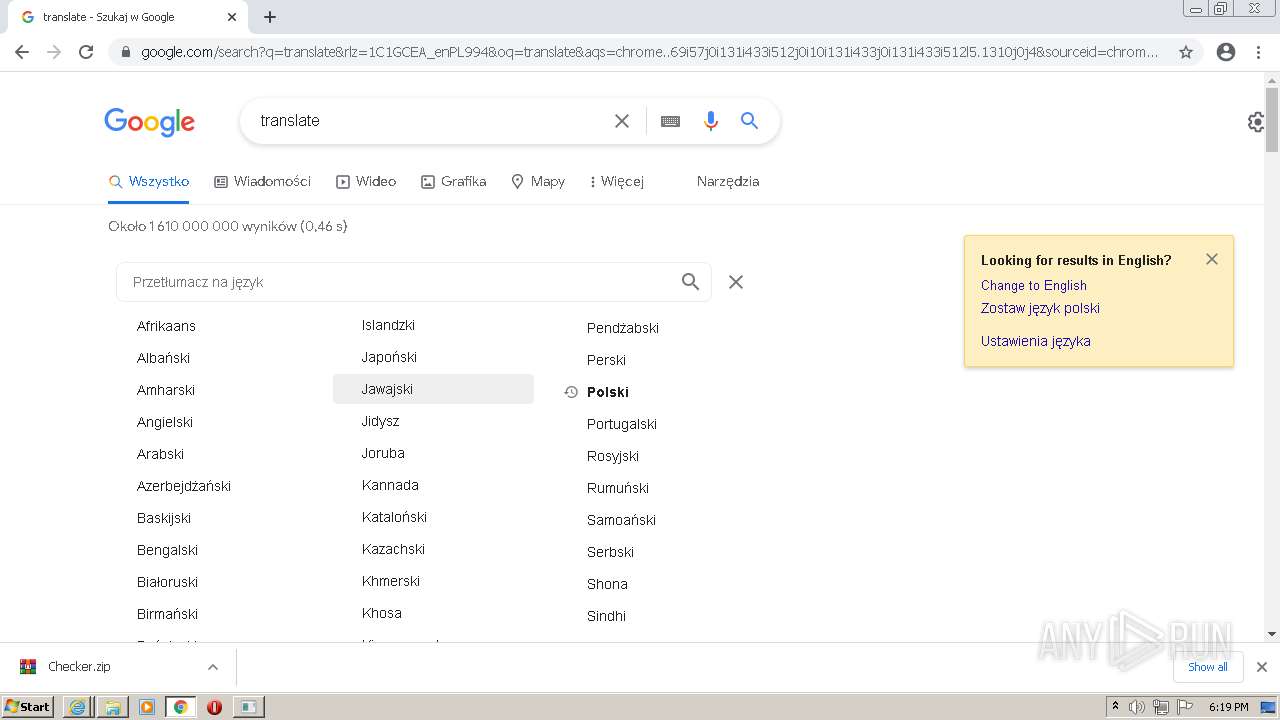Clear the search box with the X icon
This screenshot has height=720, width=1280.
pyautogui.click(x=622, y=121)
